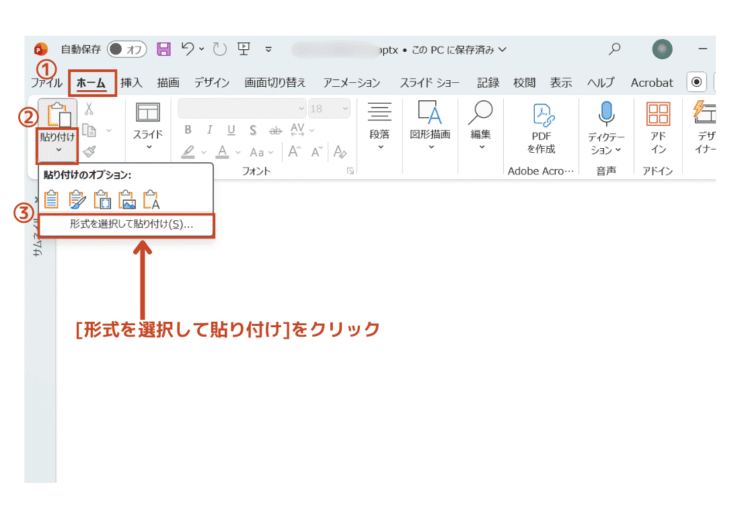Click the new スライド layout icon

[148, 113]
